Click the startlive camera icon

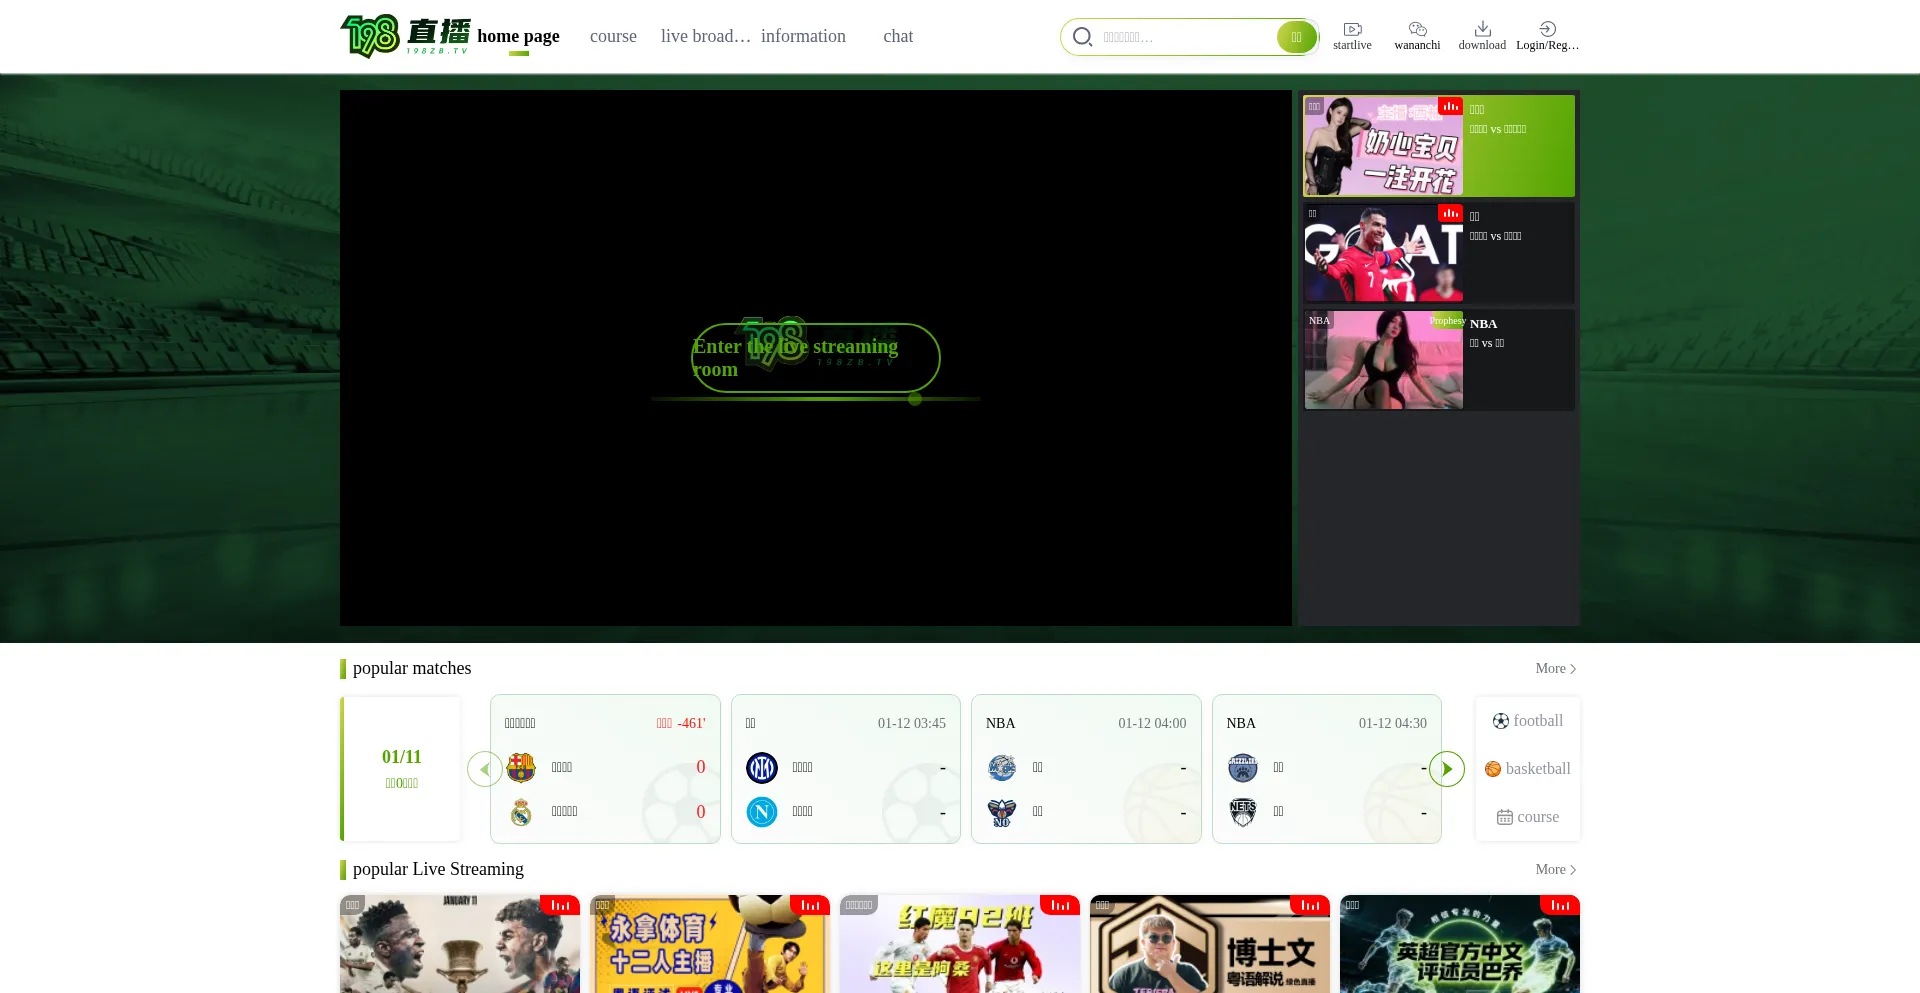pos(1352,29)
